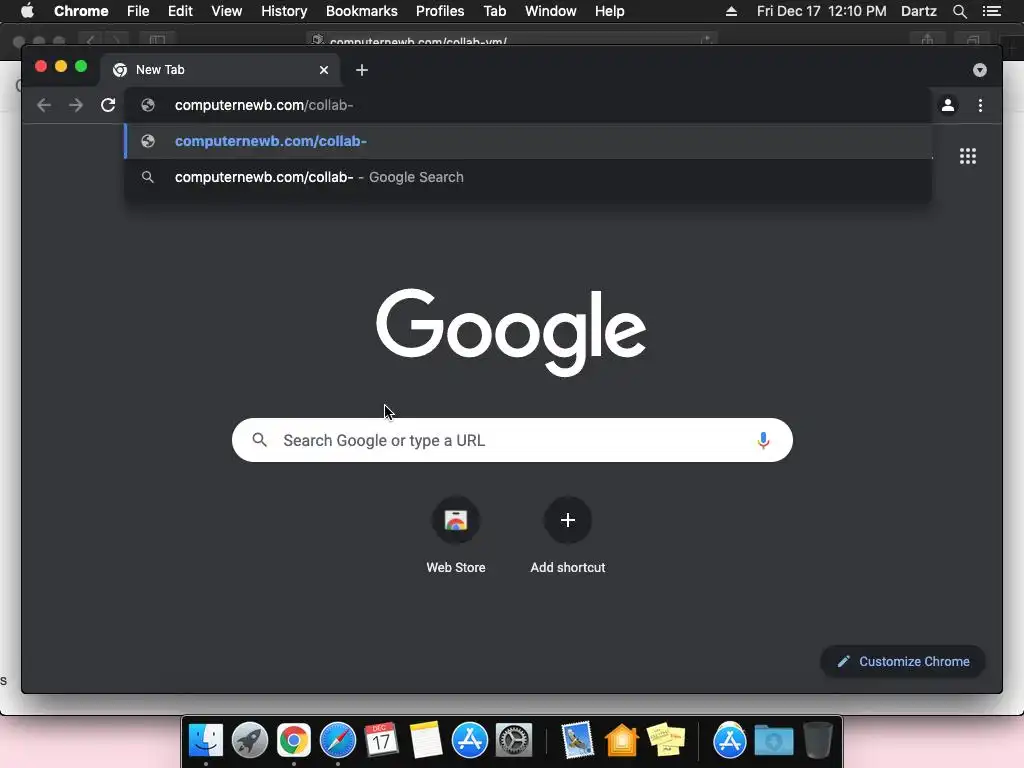Open Safari compass icon in Dock
Screen dimensions: 1024x768
(x=338, y=740)
